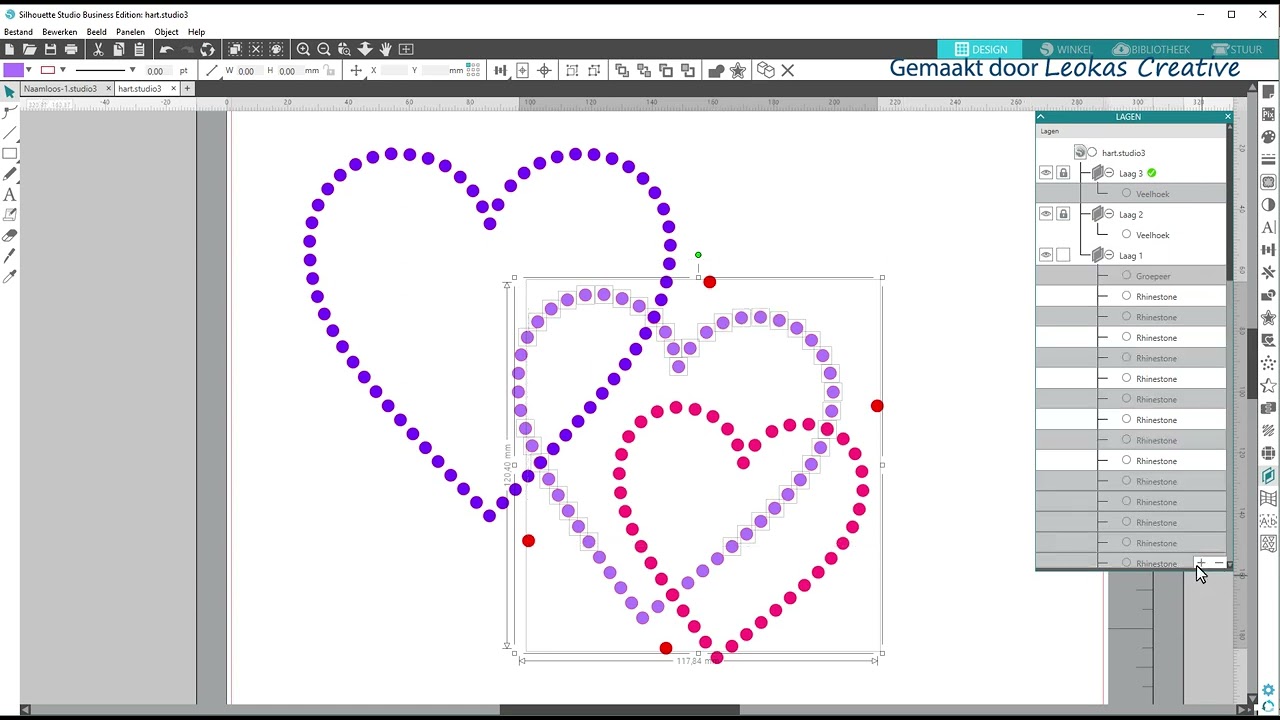The height and width of the screenshot is (720, 1280).
Task: Collapse the LAGEN panel with chevron
Action: (x=1041, y=117)
